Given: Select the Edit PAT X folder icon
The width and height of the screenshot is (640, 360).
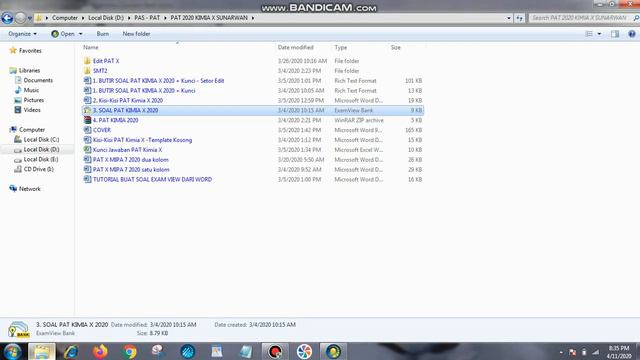Looking at the screenshot, I should (87, 61).
